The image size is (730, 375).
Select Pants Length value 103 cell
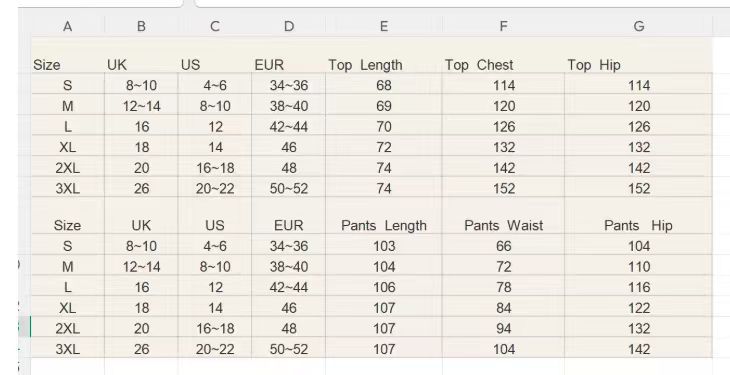pos(384,246)
